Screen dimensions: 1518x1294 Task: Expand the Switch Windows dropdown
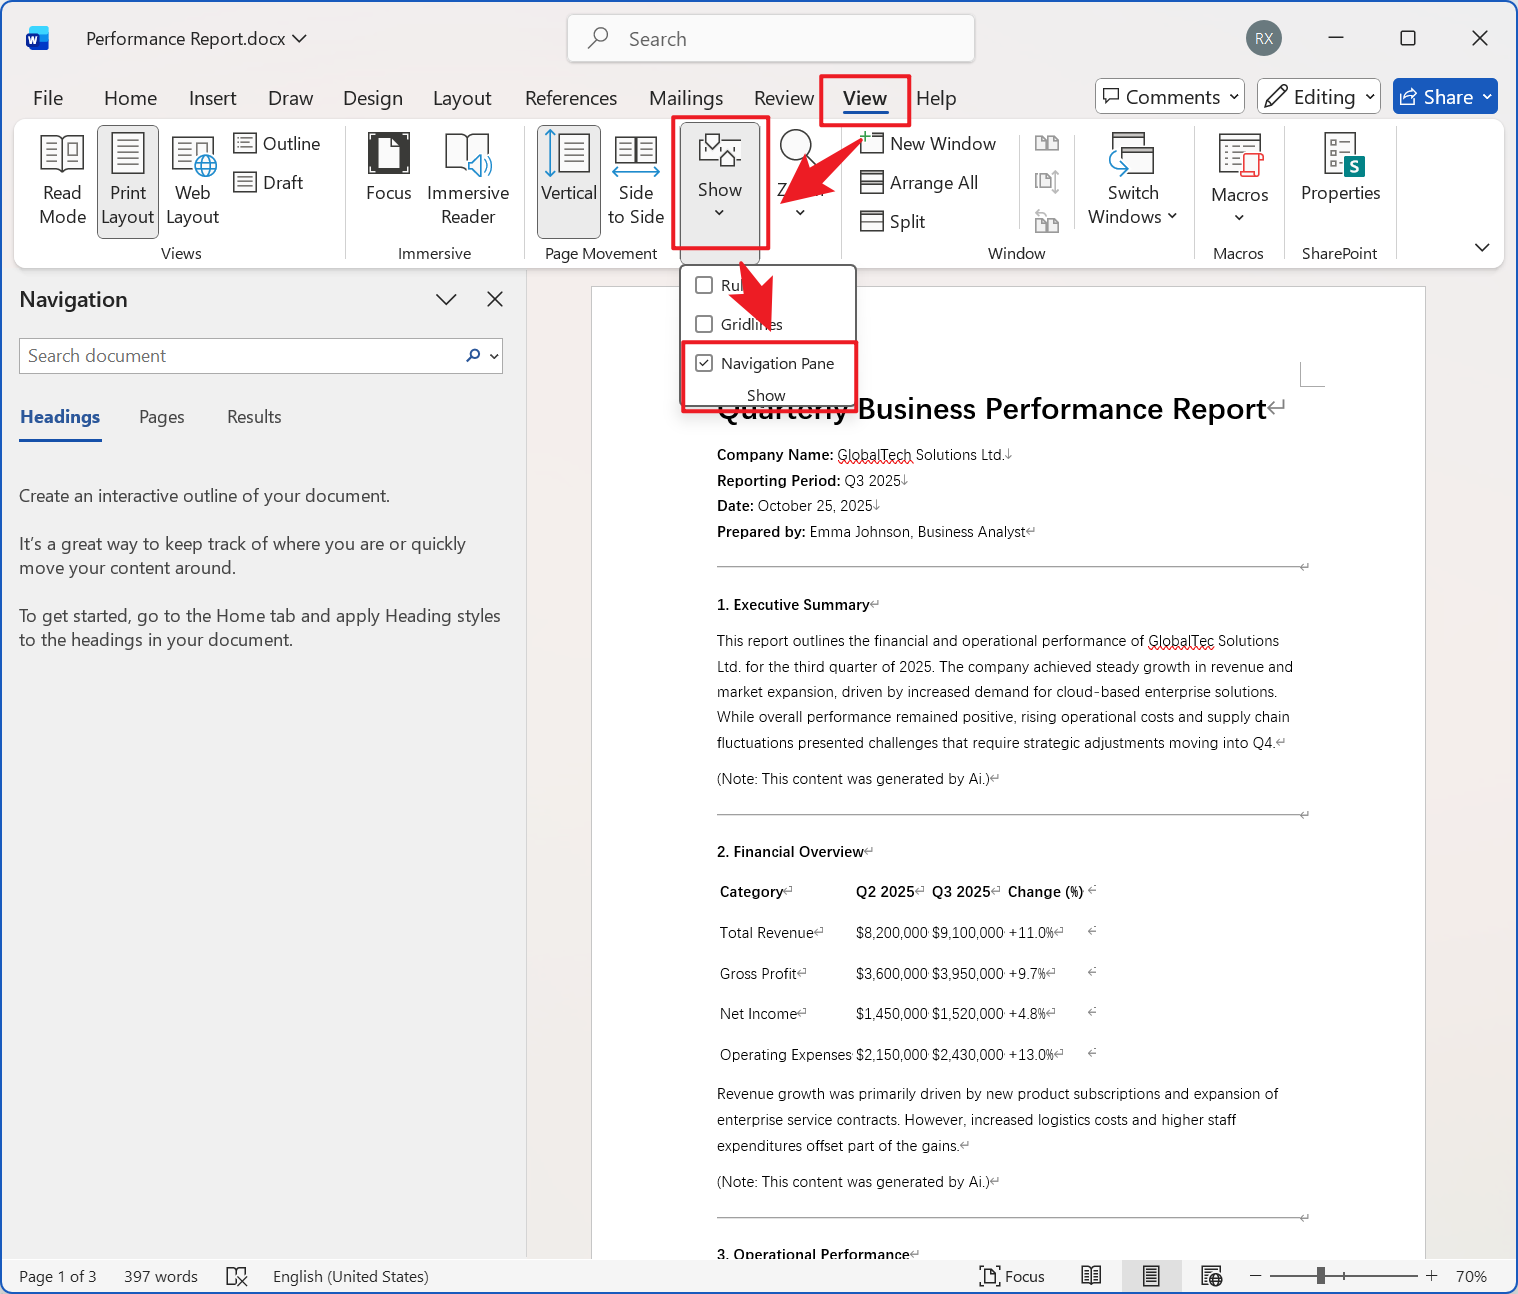coord(1132,181)
